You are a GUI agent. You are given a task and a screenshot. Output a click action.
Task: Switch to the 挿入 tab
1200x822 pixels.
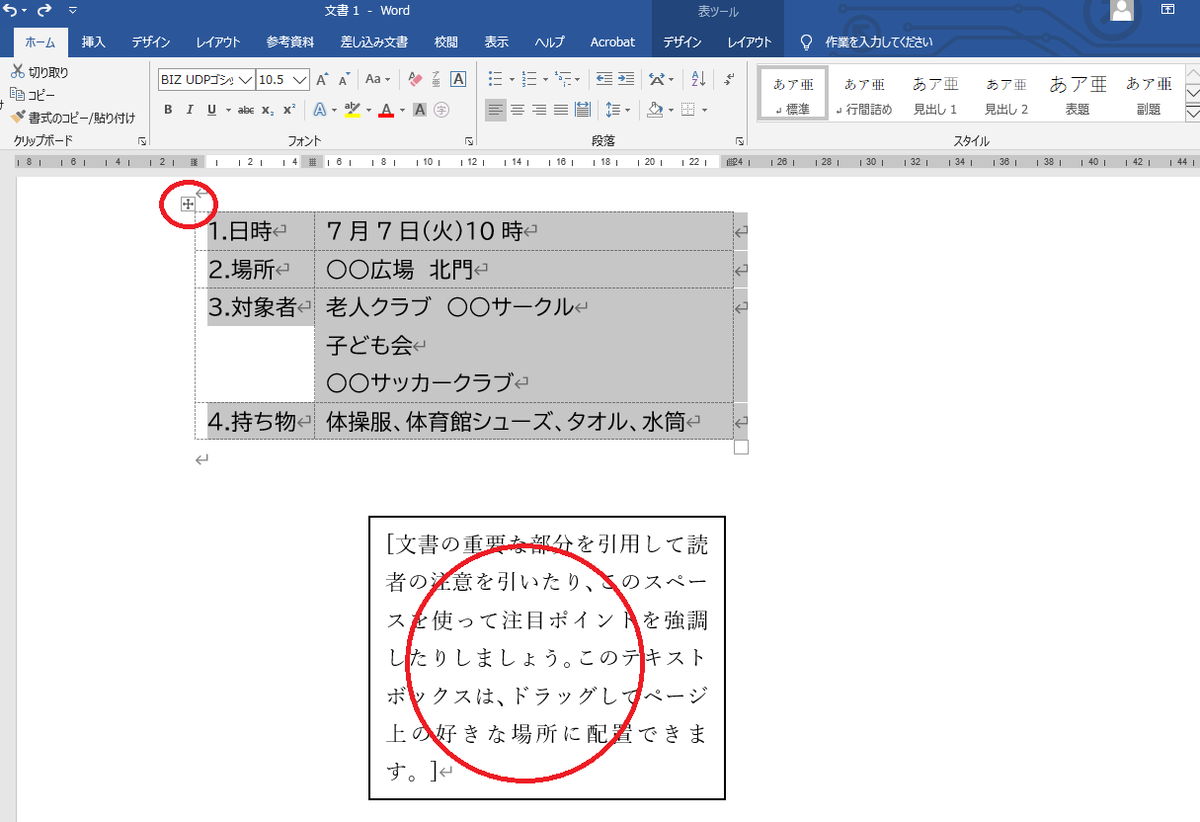pos(93,42)
